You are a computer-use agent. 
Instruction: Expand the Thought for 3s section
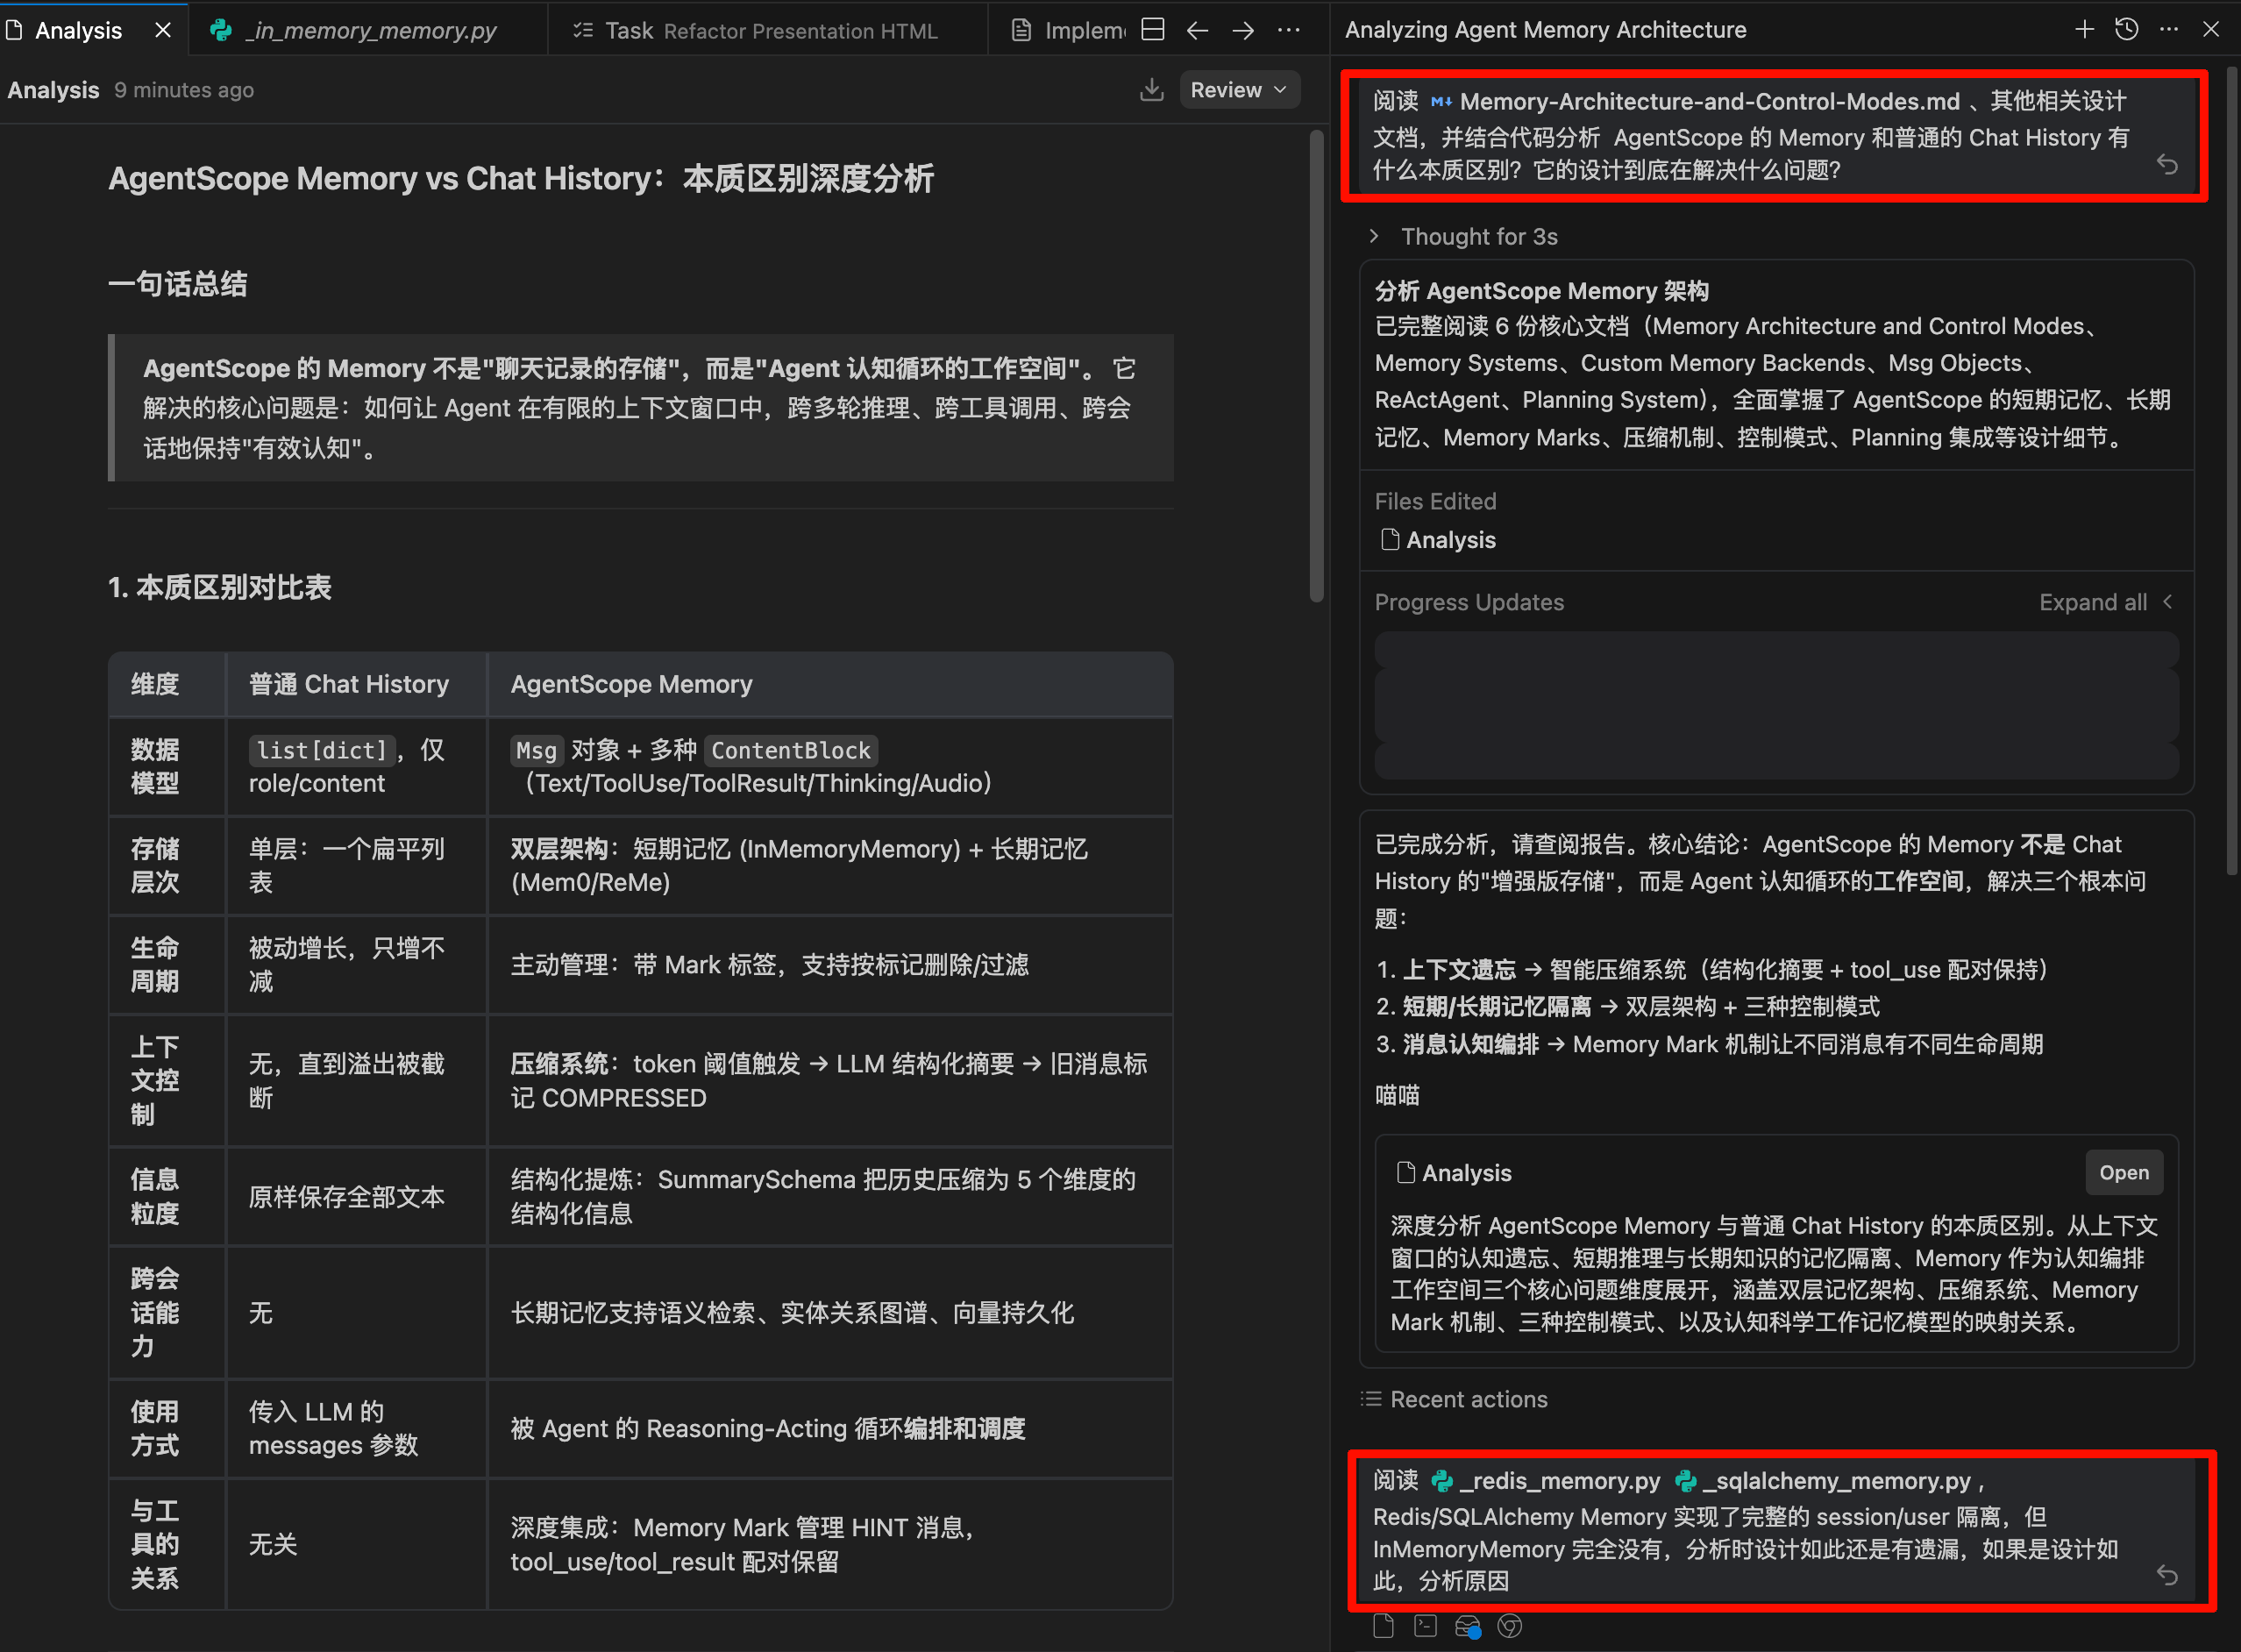point(1478,236)
